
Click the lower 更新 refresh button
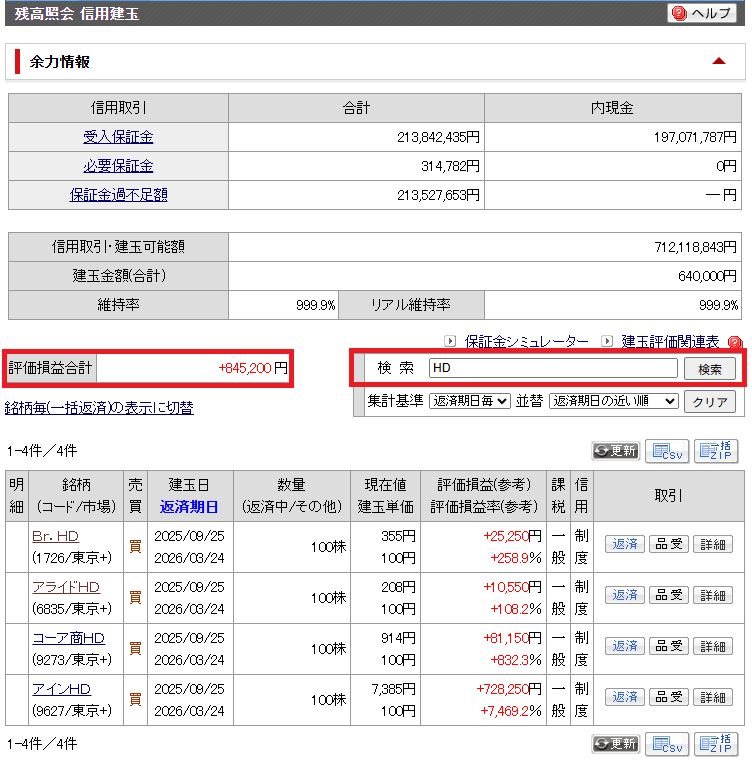click(615, 743)
